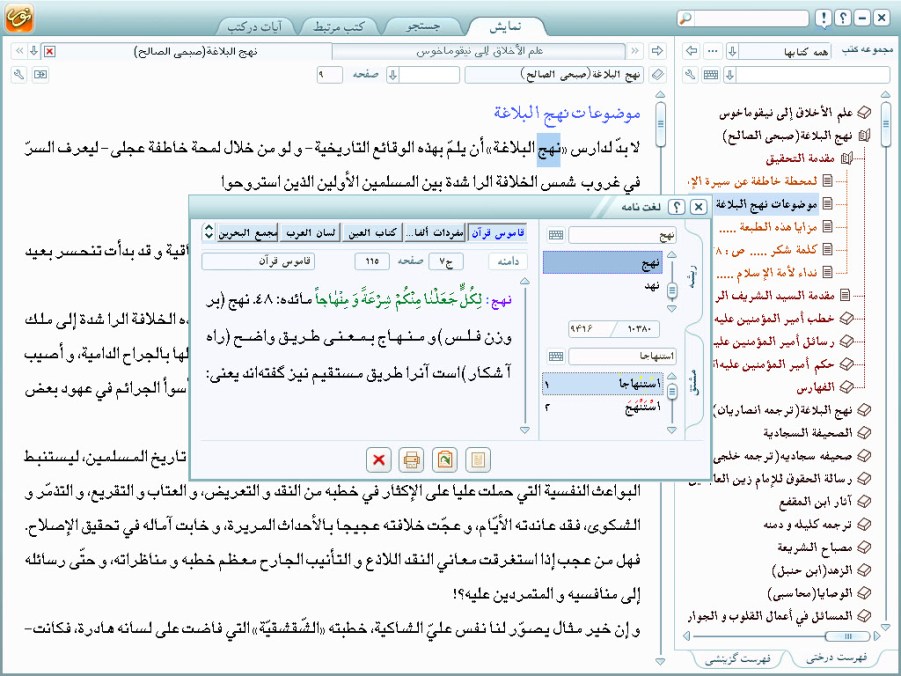Select مصباح الشريعة in the book tree
Screen dimensions: 901x676
point(815,547)
